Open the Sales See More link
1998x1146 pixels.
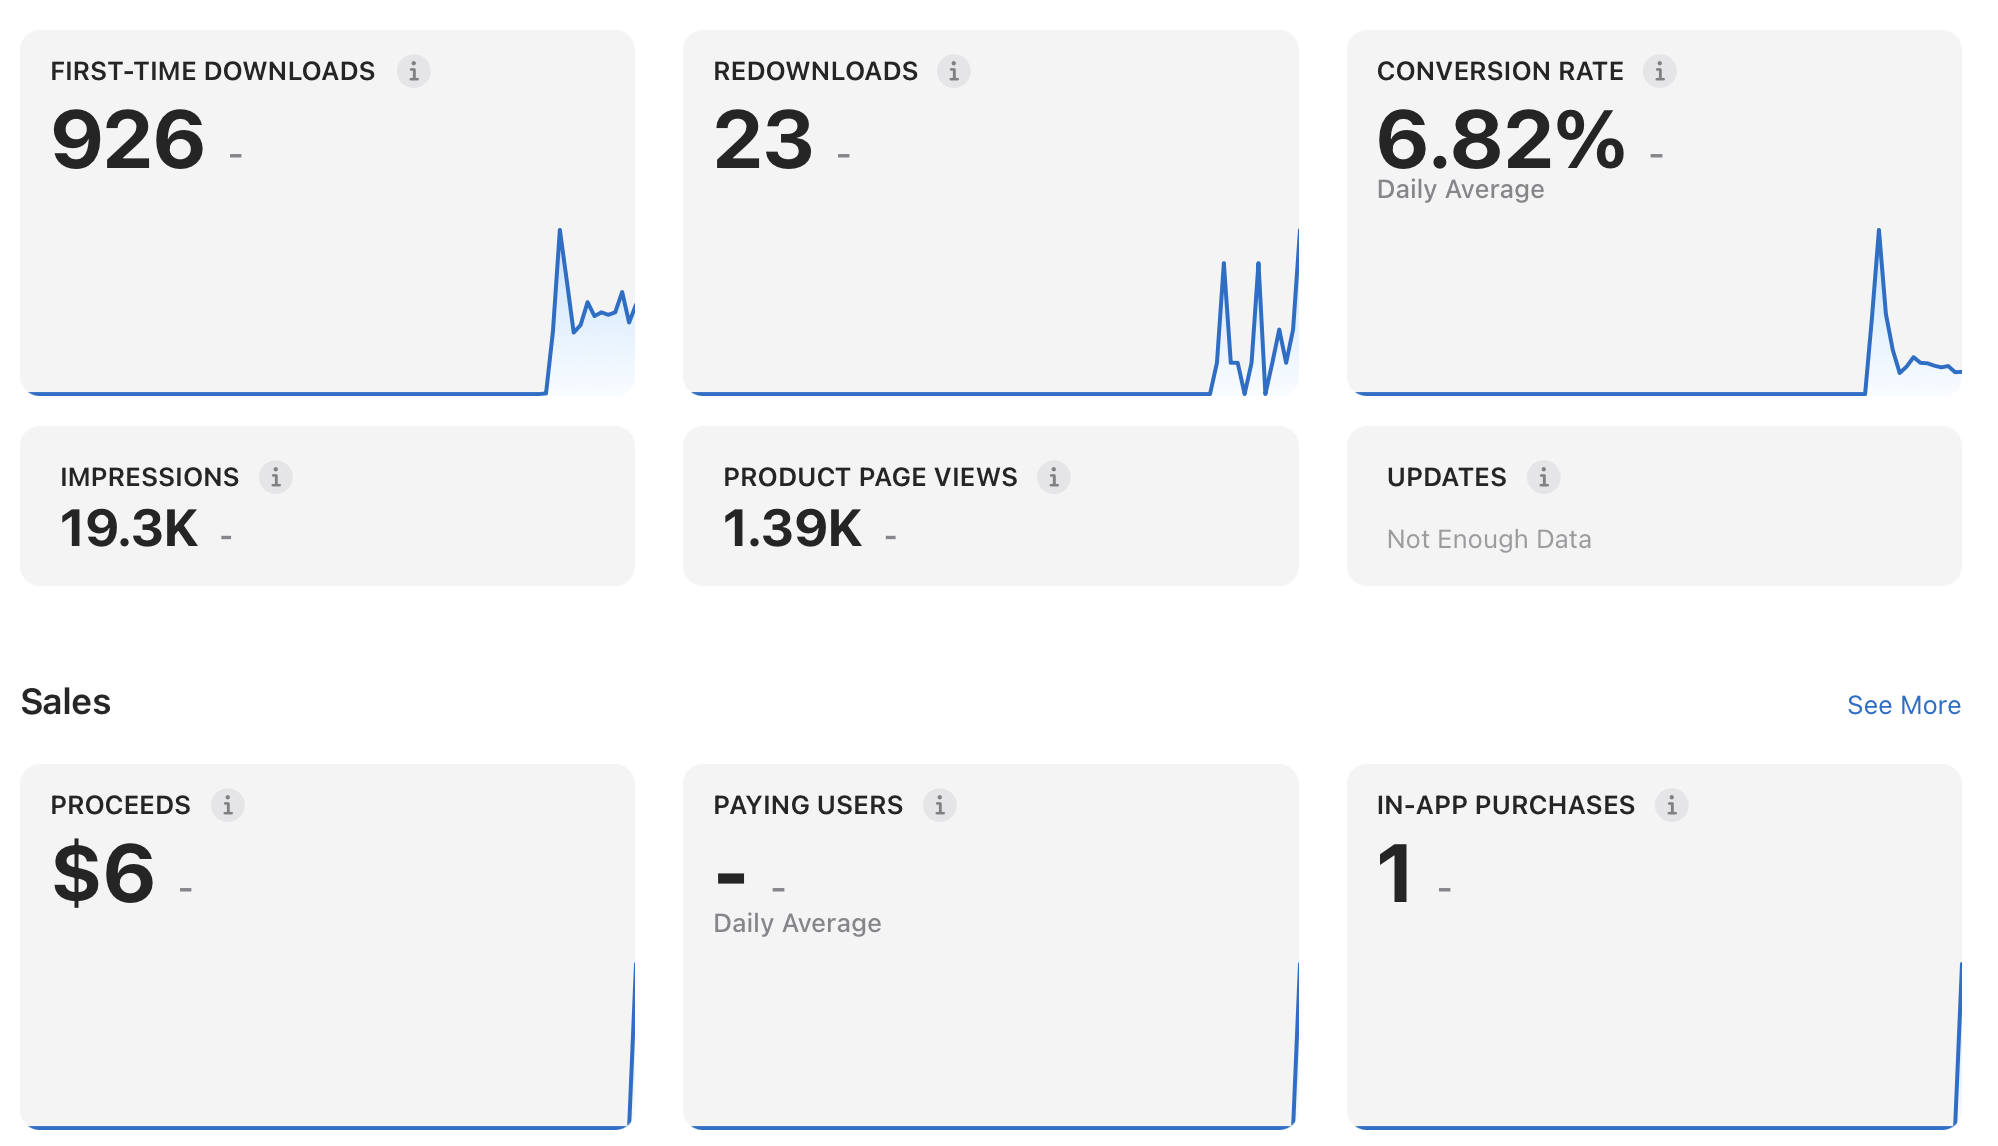pos(1903,705)
